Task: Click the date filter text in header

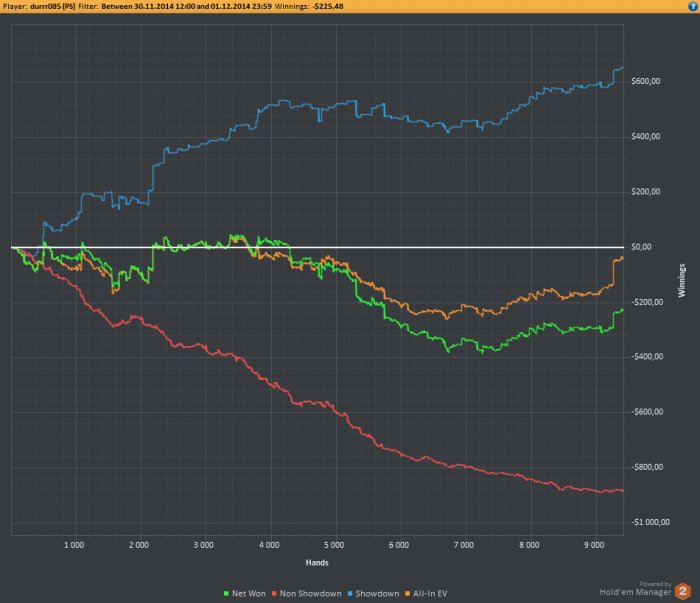Action: click(186, 6)
